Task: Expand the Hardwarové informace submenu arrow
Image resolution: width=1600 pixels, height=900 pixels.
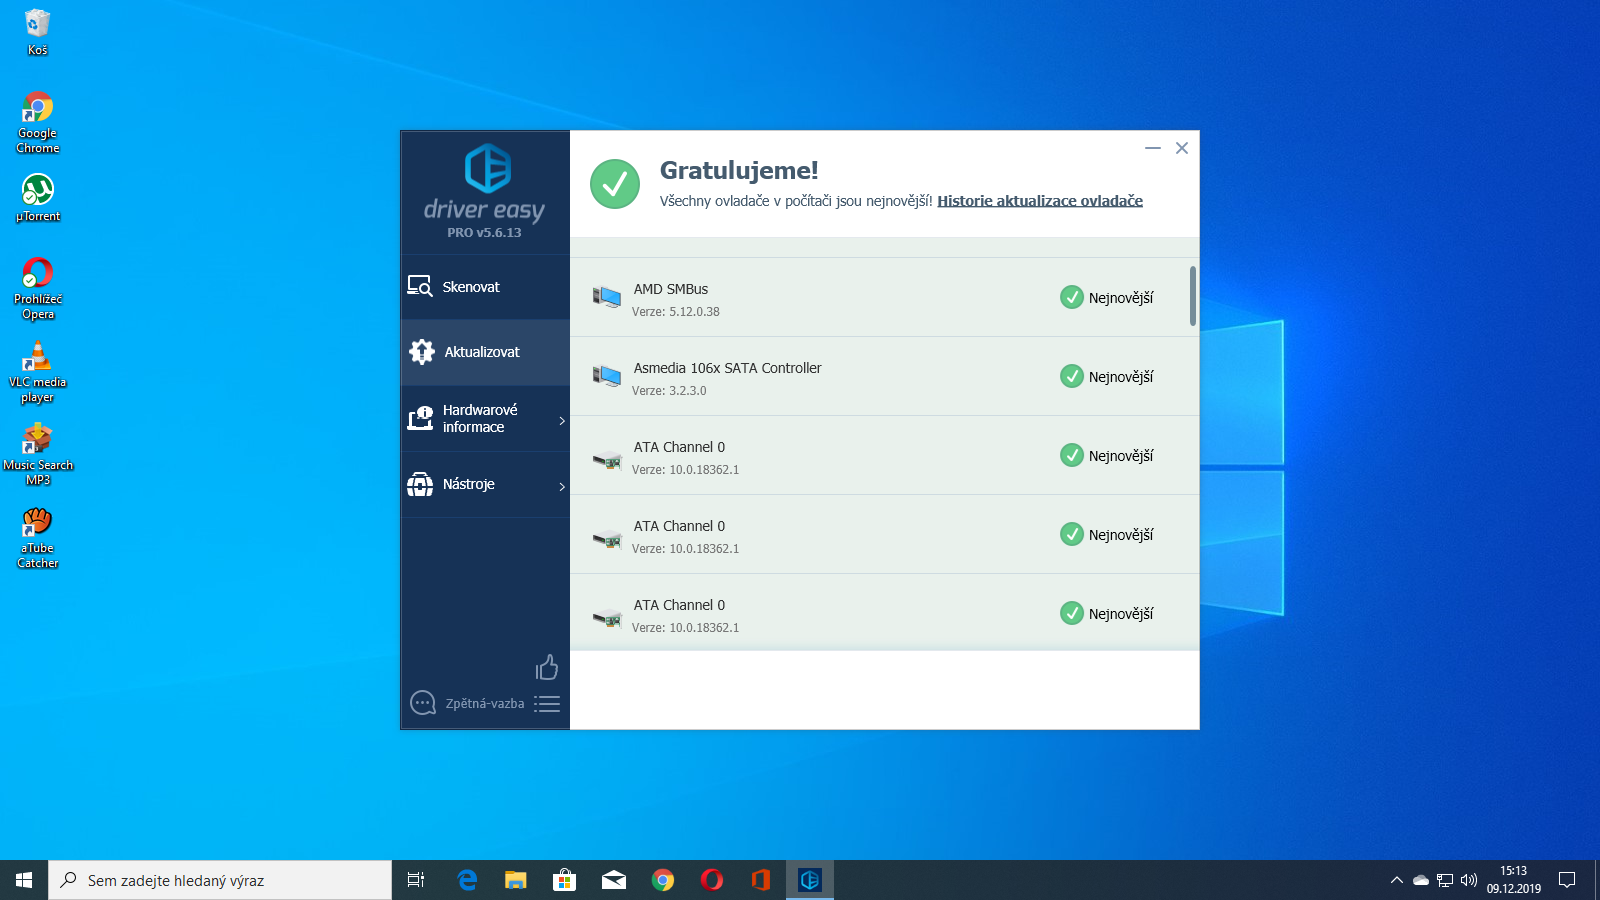Action: [561, 420]
